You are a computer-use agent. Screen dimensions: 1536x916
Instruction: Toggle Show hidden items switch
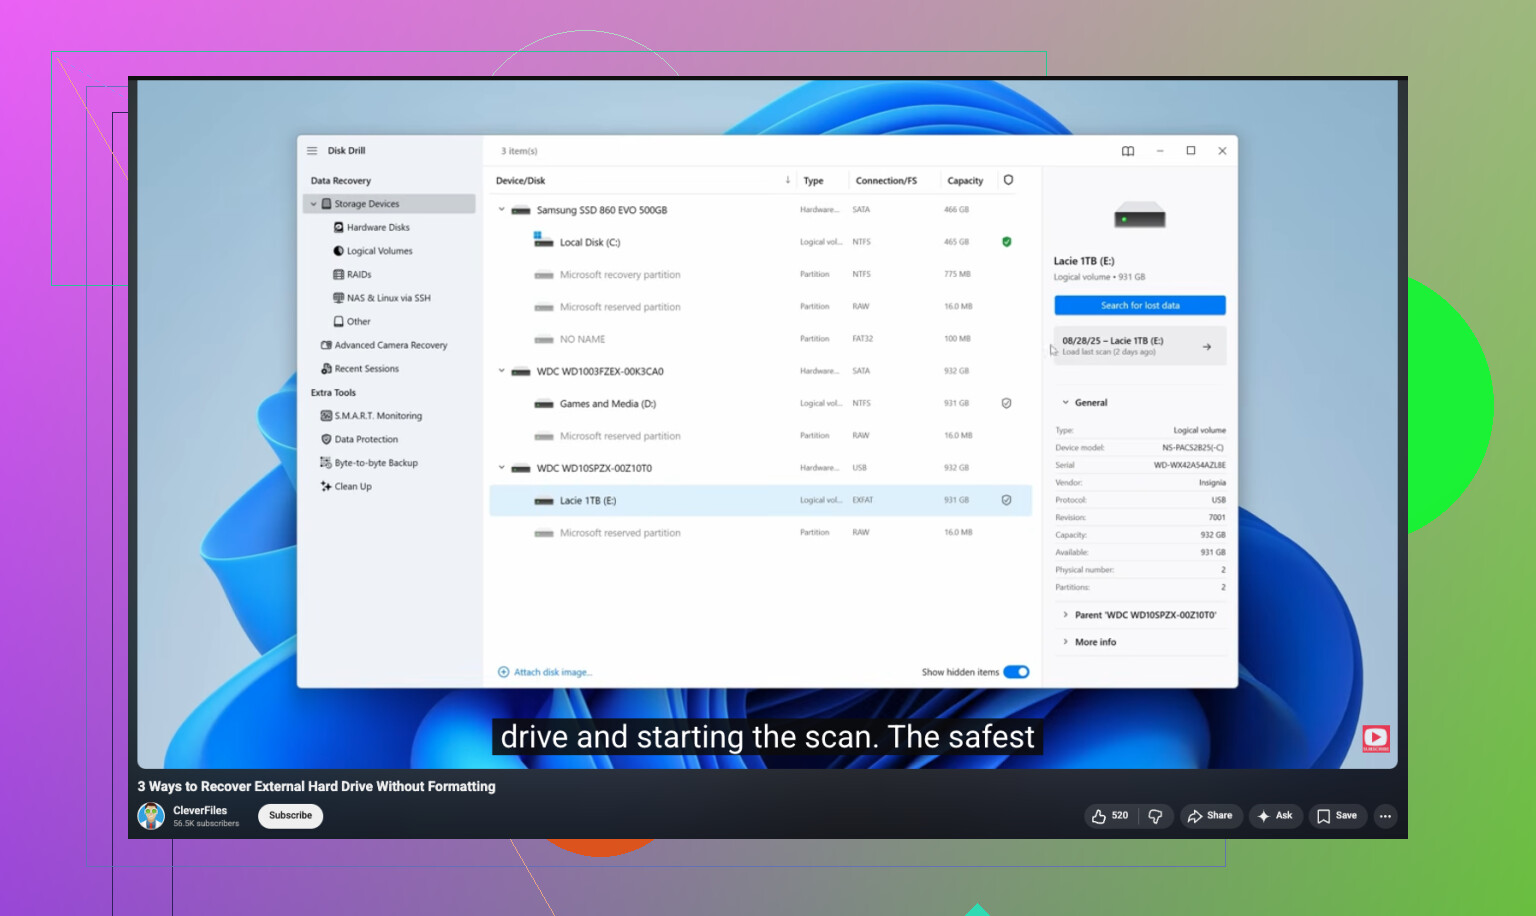tap(1016, 672)
